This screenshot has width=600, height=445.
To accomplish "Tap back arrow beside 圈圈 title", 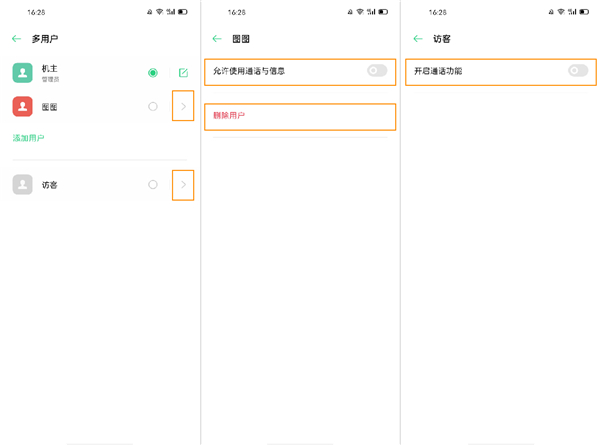I will click(217, 39).
